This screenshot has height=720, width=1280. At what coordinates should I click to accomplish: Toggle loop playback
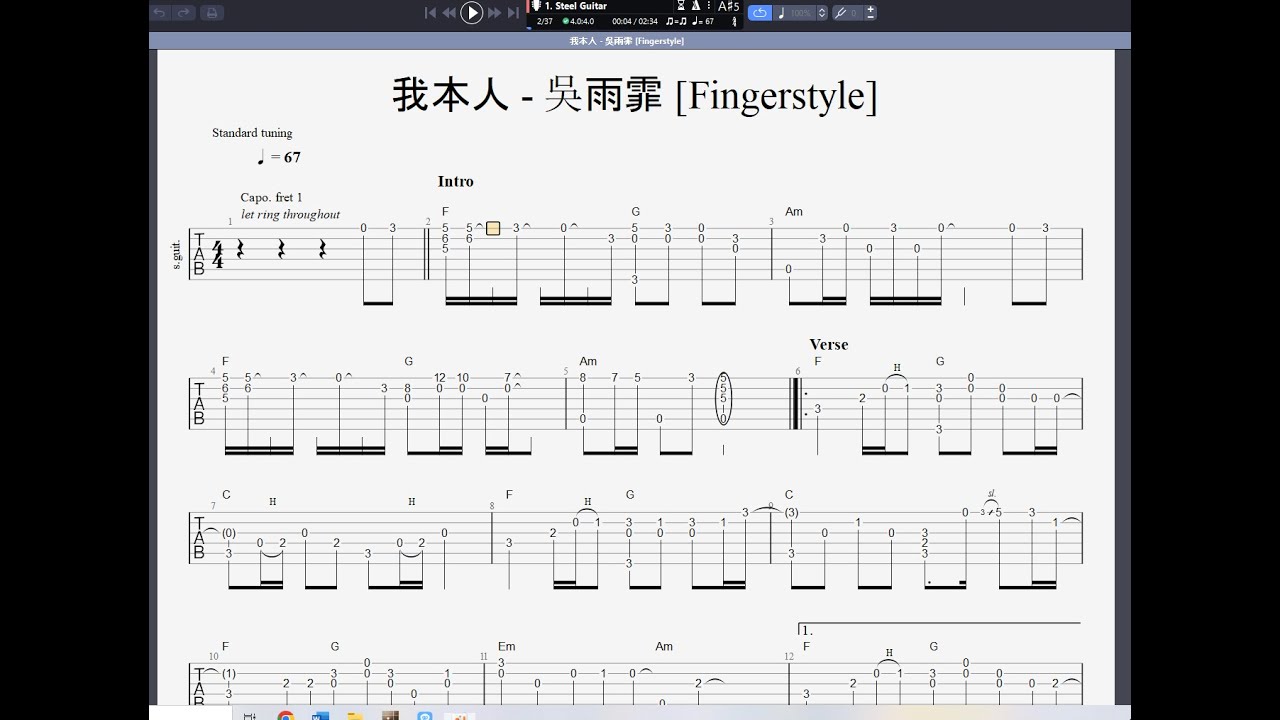click(x=760, y=13)
